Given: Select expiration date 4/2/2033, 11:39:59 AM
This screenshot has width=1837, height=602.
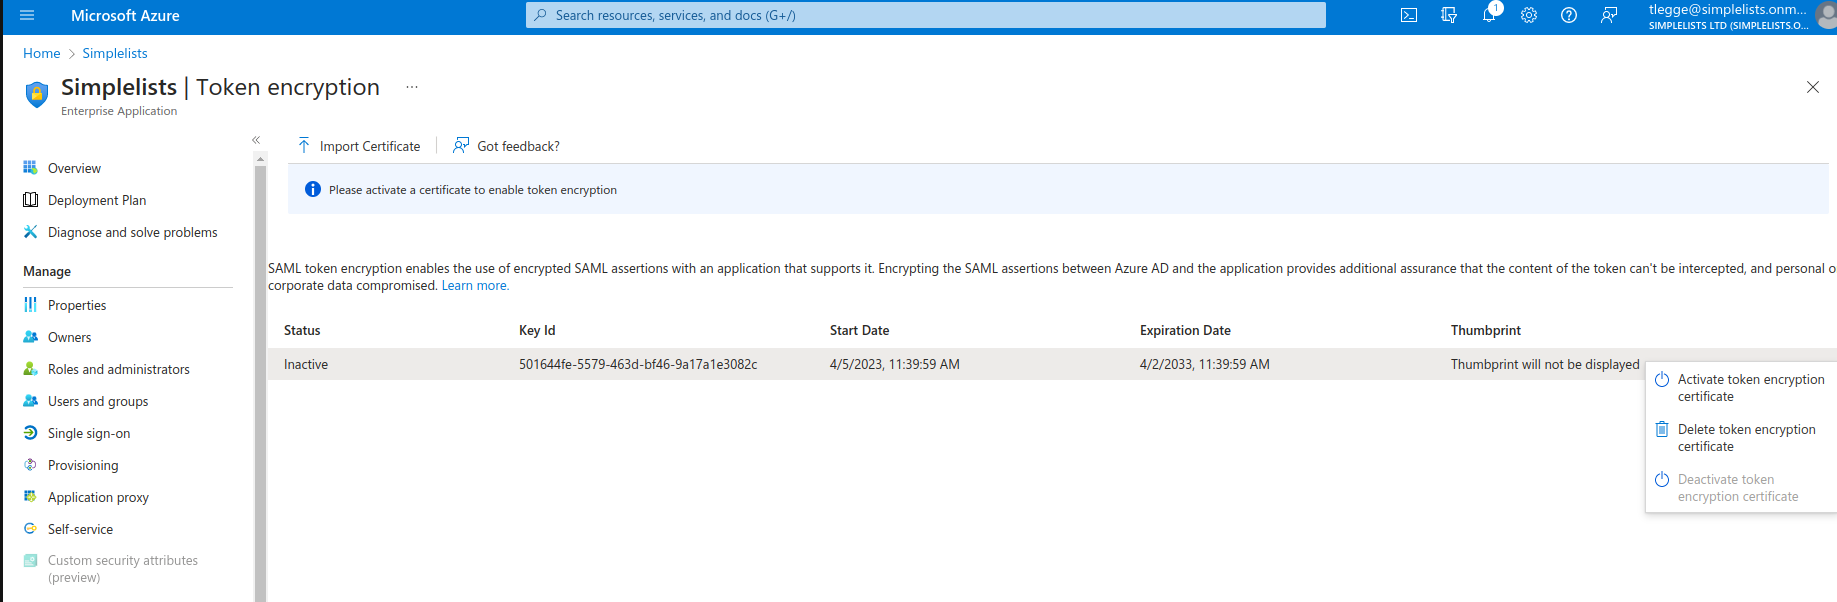Looking at the screenshot, I should 1205,364.
